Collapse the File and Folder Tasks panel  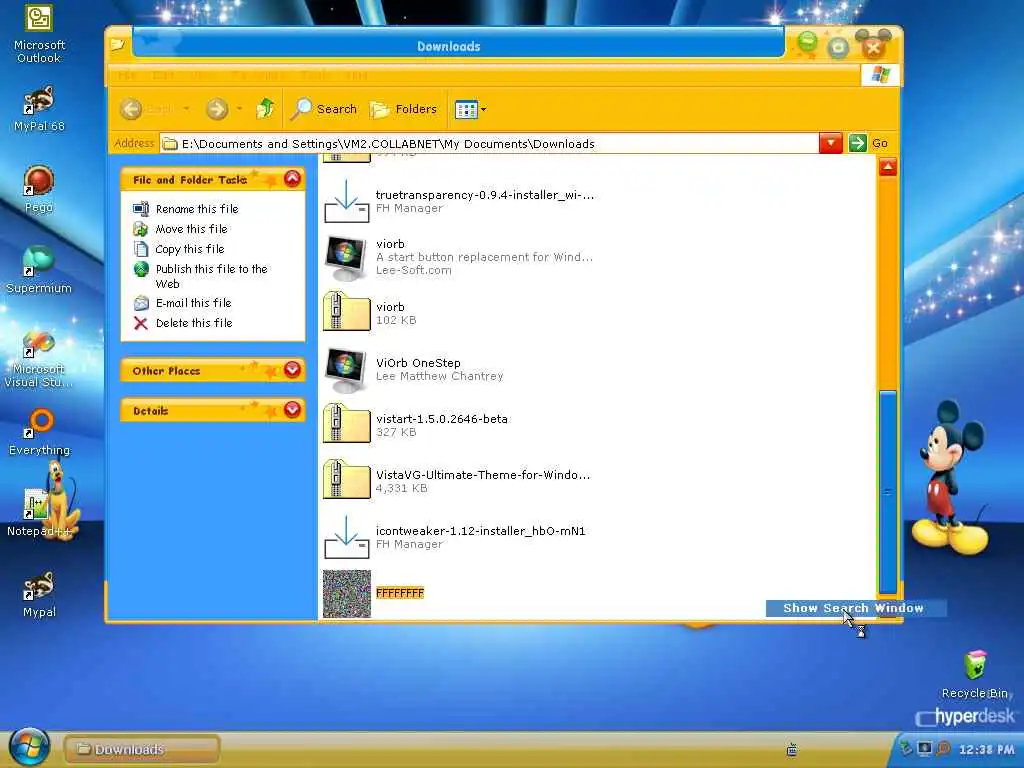(x=293, y=178)
